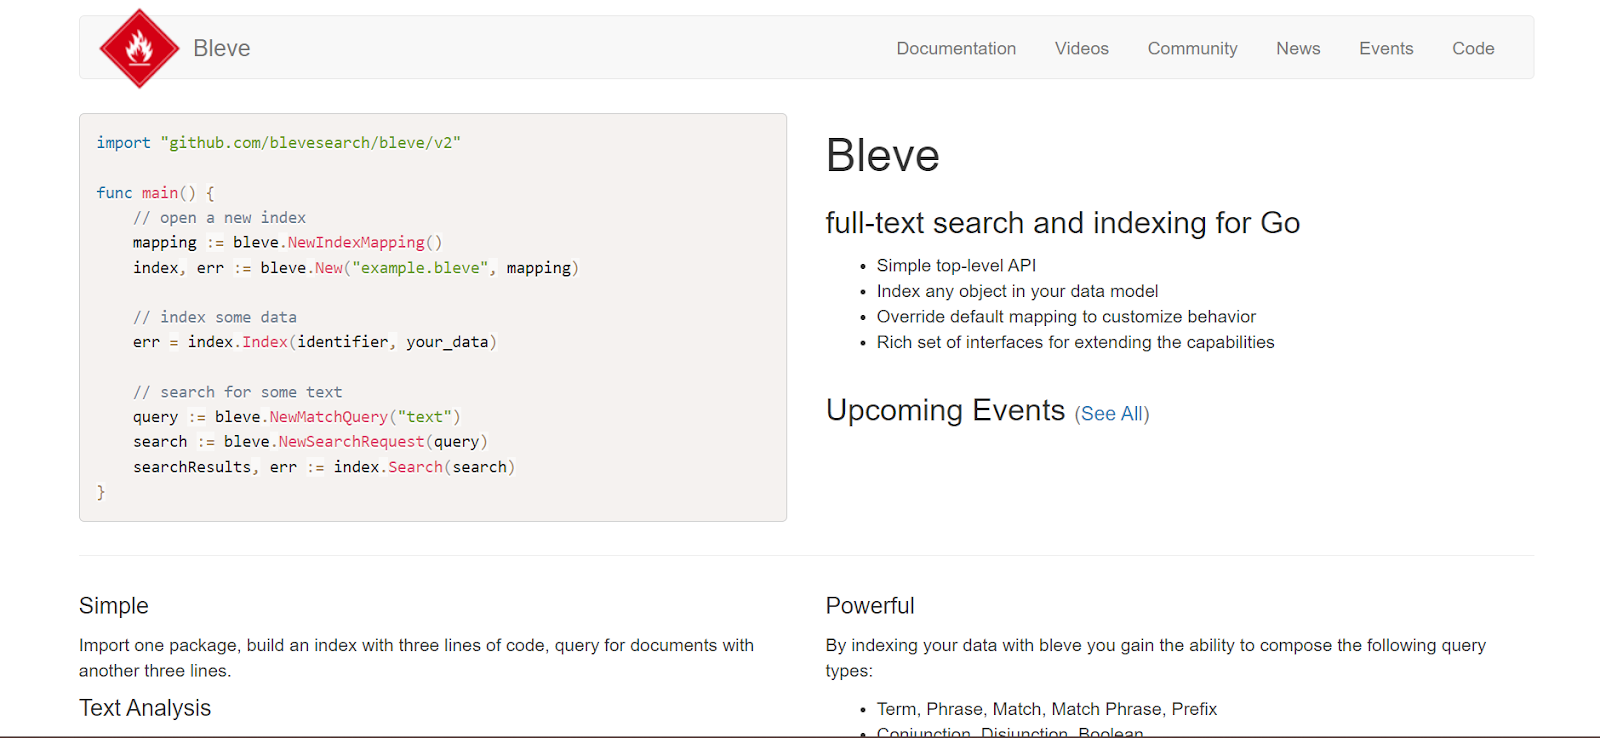Click the Text Analysis heading
This screenshot has height=738, width=1600.
tap(145, 708)
